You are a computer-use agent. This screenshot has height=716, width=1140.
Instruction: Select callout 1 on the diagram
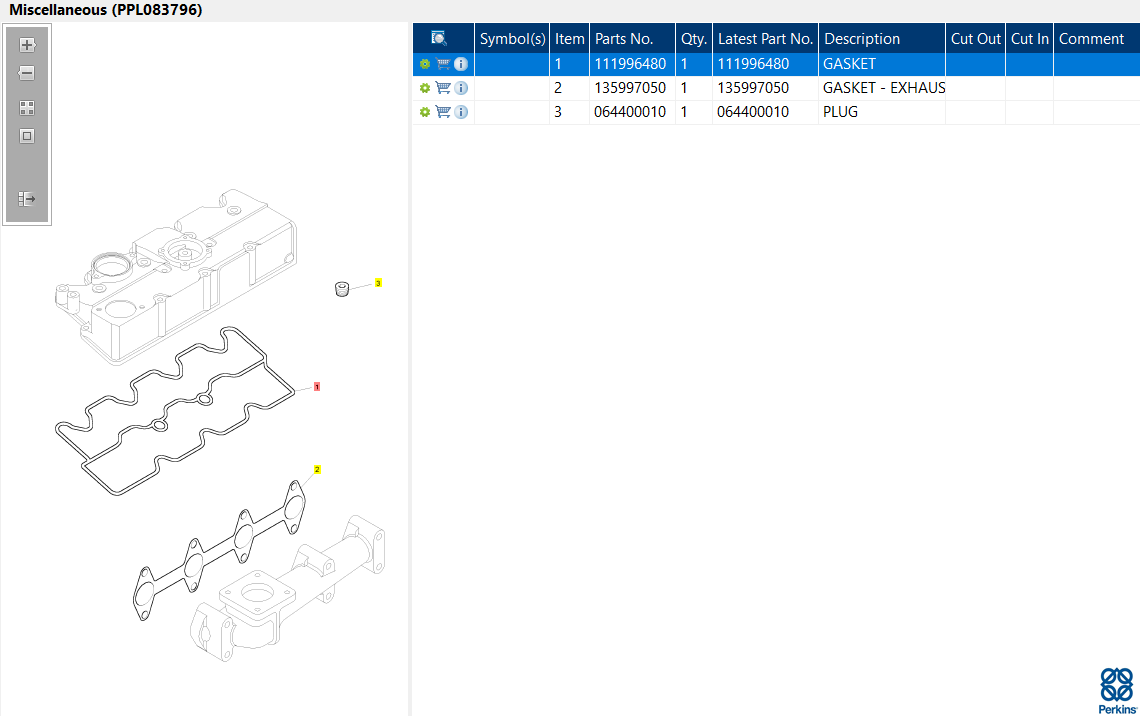pyautogui.click(x=317, y=387)
